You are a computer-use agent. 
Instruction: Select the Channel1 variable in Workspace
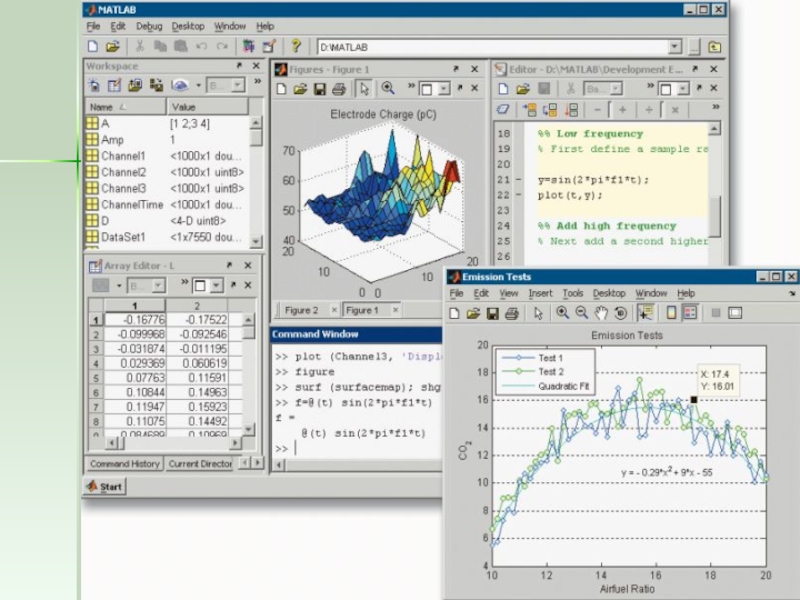123,156
